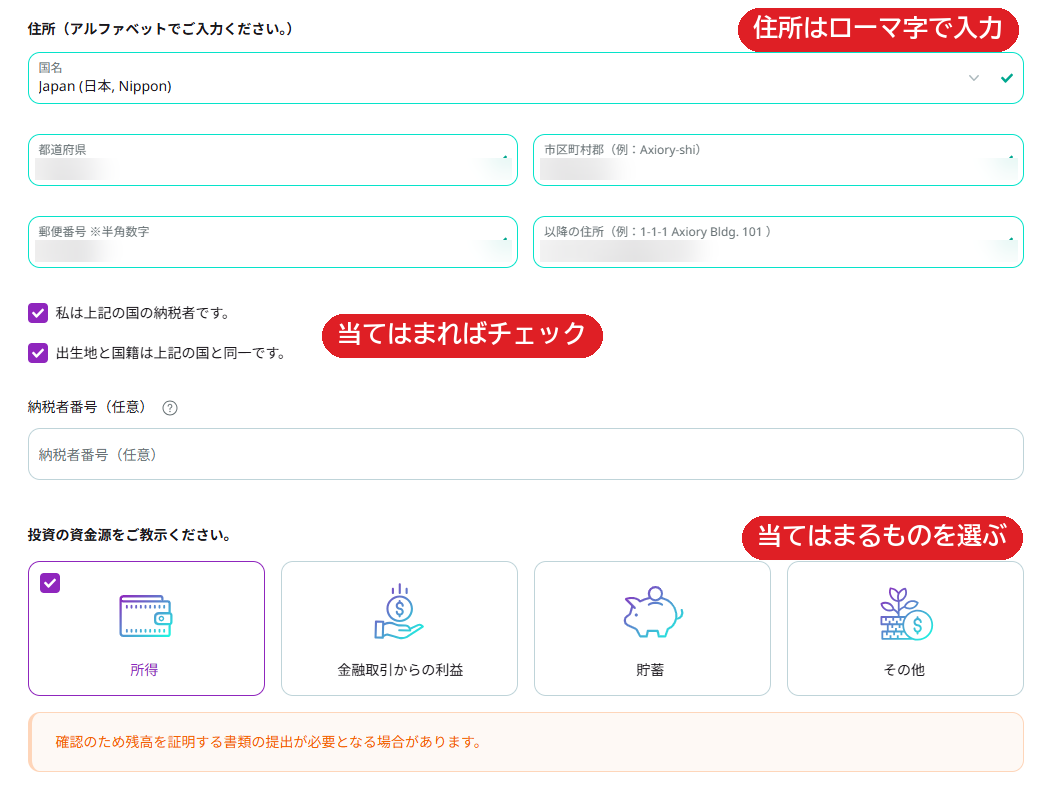Click the 住所（アルファベットでご入力ください。） heading
Image resolution: width=1041 pixels, height=790 pixels.
click(x=161, y=29)
